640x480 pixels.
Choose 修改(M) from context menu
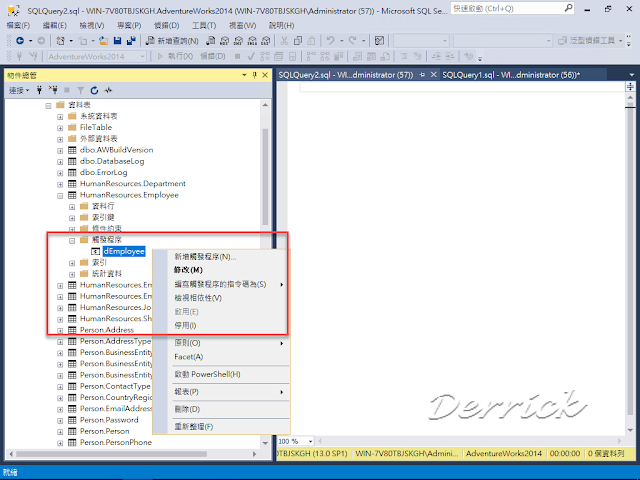221,270
